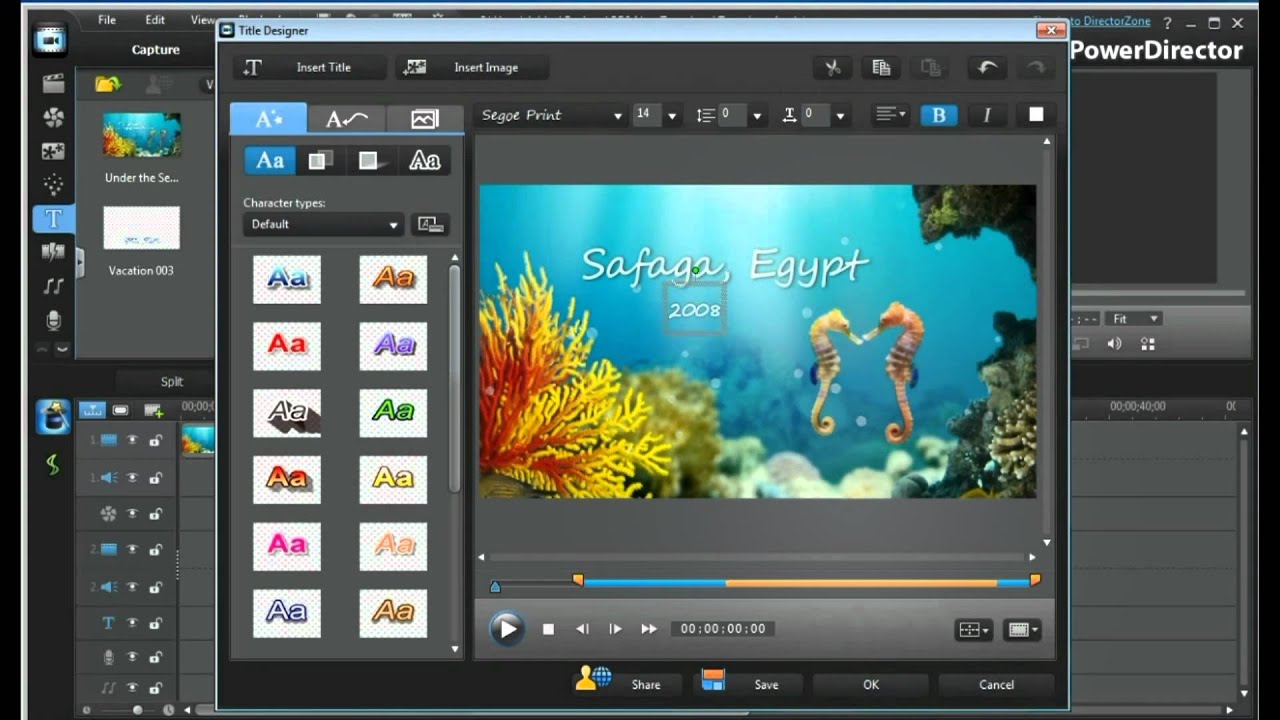Open the text alignment dropdown
The width and height of the screenshot is (1280, 720).
pyautogui.click(x=890, y=115)
